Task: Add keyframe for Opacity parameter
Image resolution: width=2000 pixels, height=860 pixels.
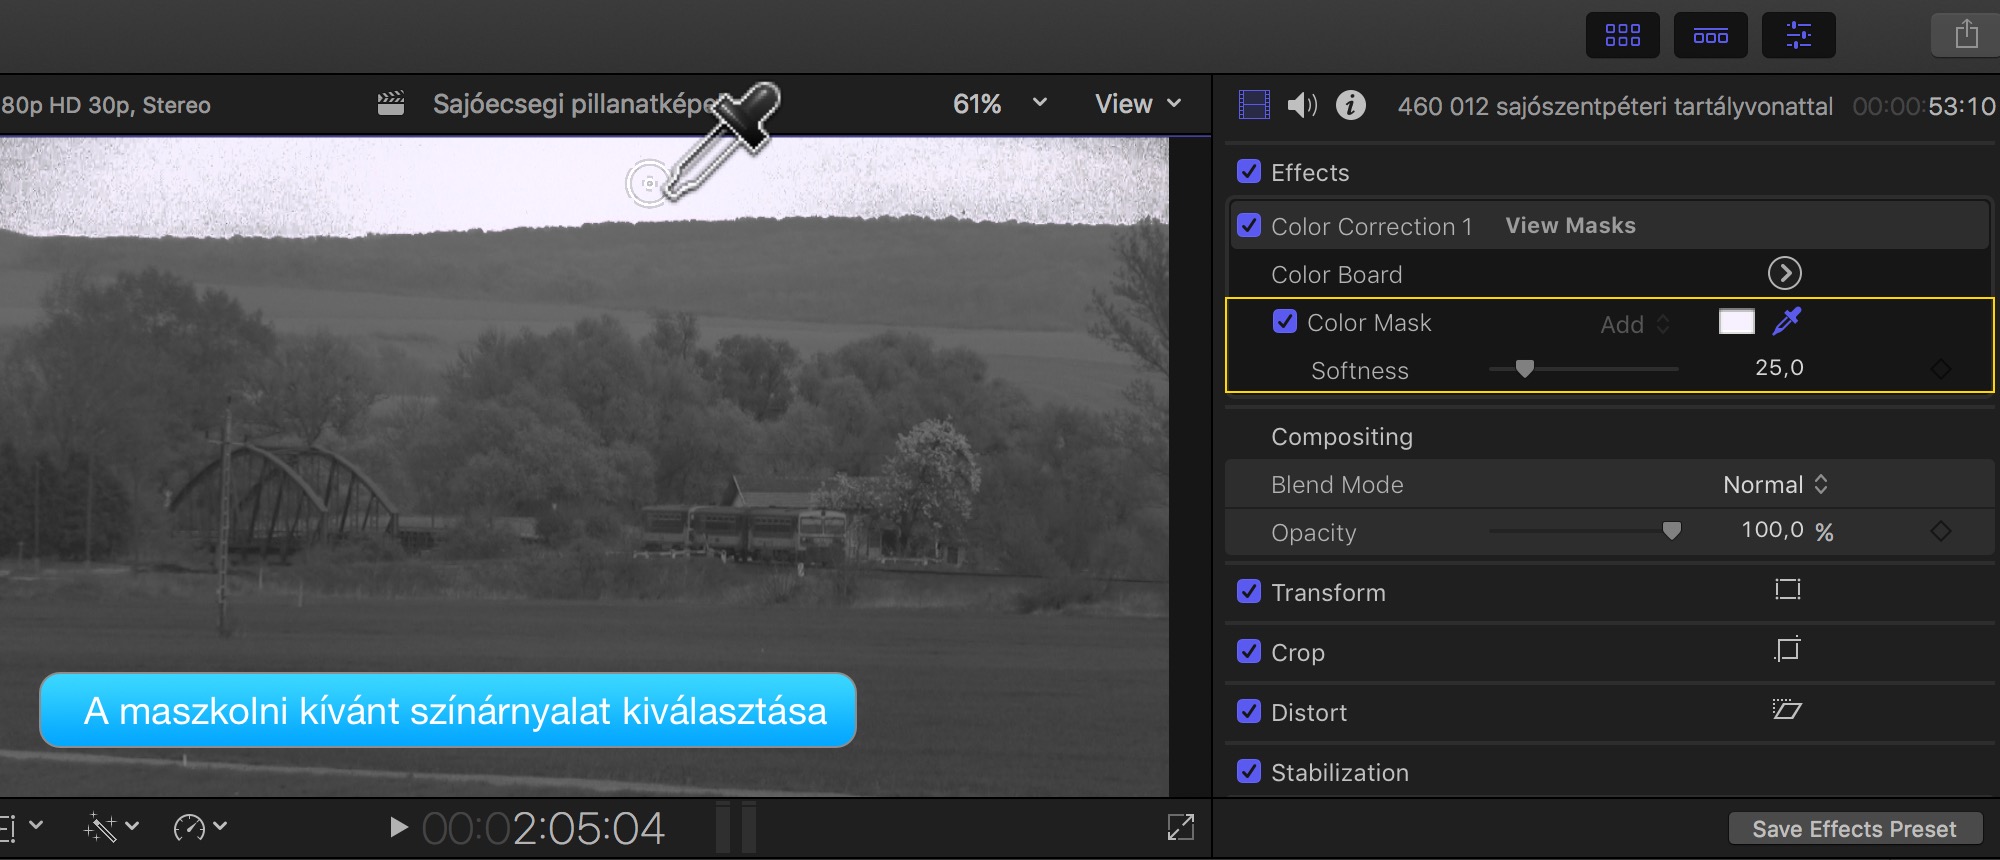Action: 1940,531
